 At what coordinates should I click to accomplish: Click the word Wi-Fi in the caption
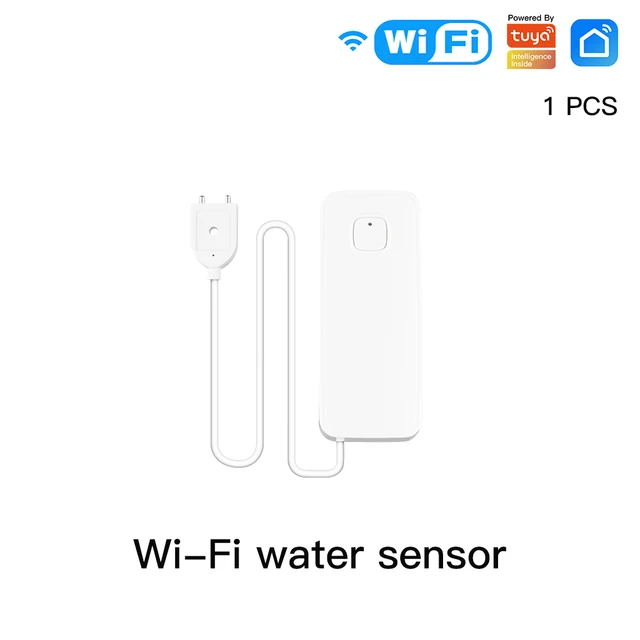[x=187, y=554]
